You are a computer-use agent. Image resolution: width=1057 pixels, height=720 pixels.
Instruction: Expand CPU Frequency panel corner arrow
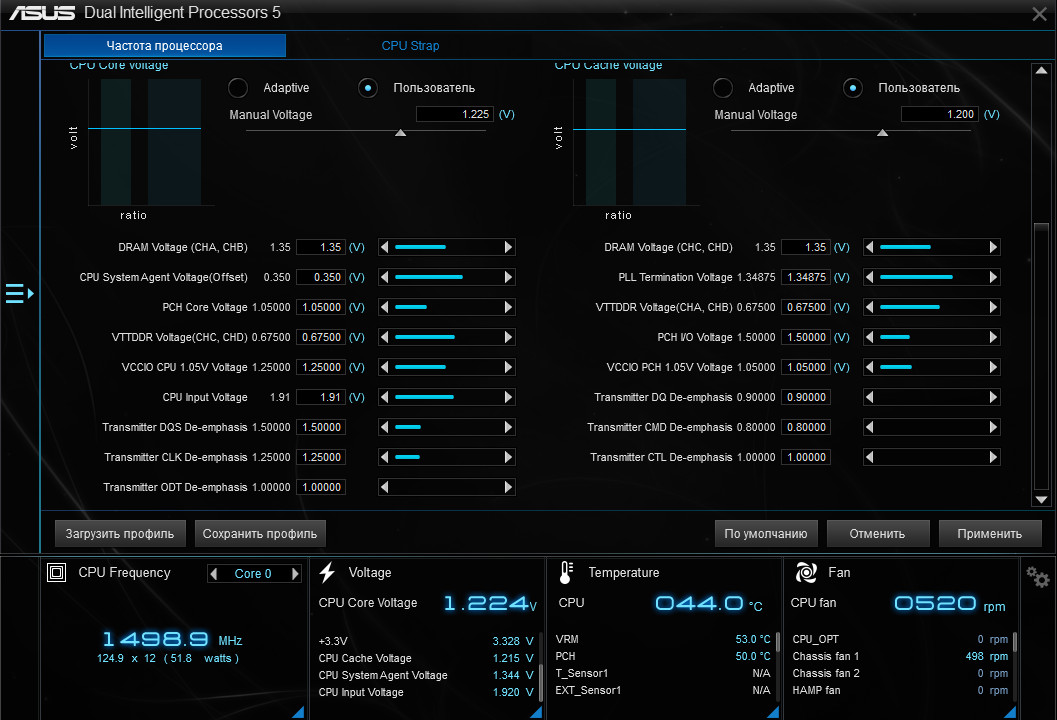298,712
